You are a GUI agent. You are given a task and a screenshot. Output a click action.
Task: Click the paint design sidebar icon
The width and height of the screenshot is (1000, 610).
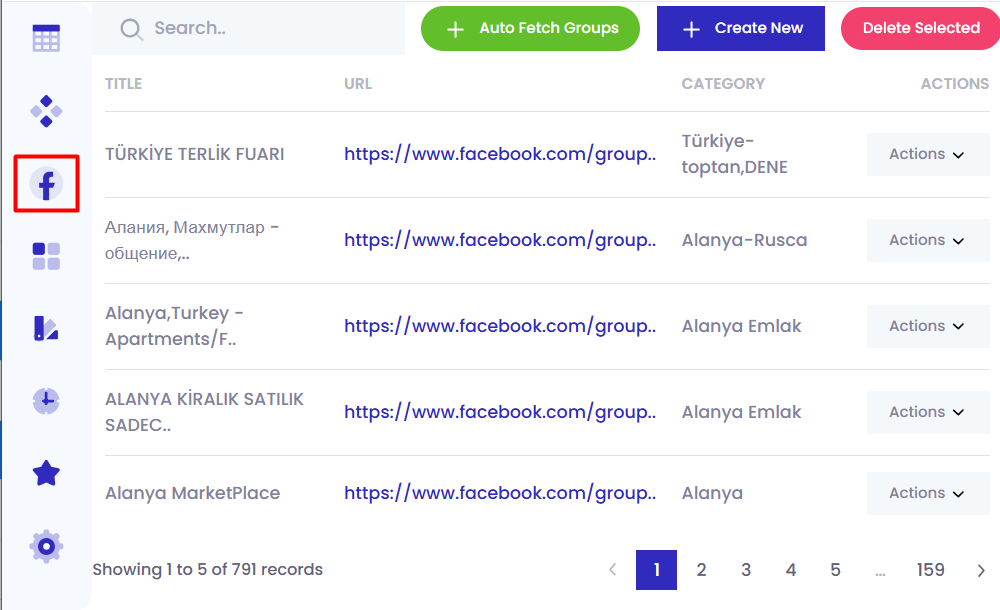(x=46, y=328)
